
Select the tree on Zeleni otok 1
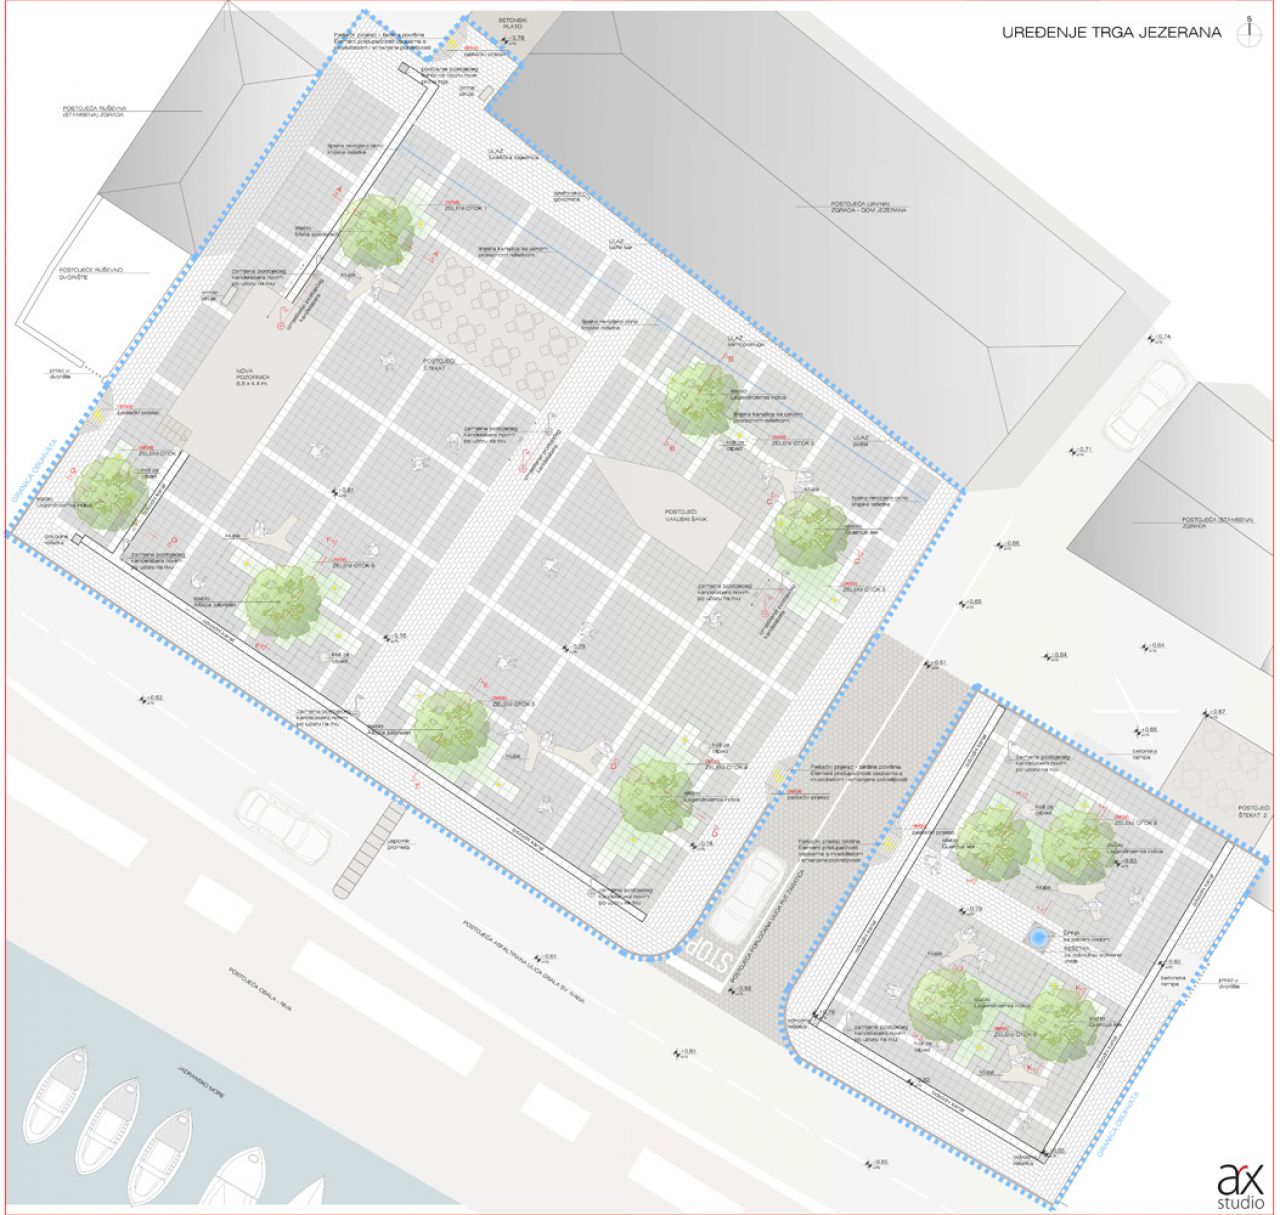pos(376,229)
